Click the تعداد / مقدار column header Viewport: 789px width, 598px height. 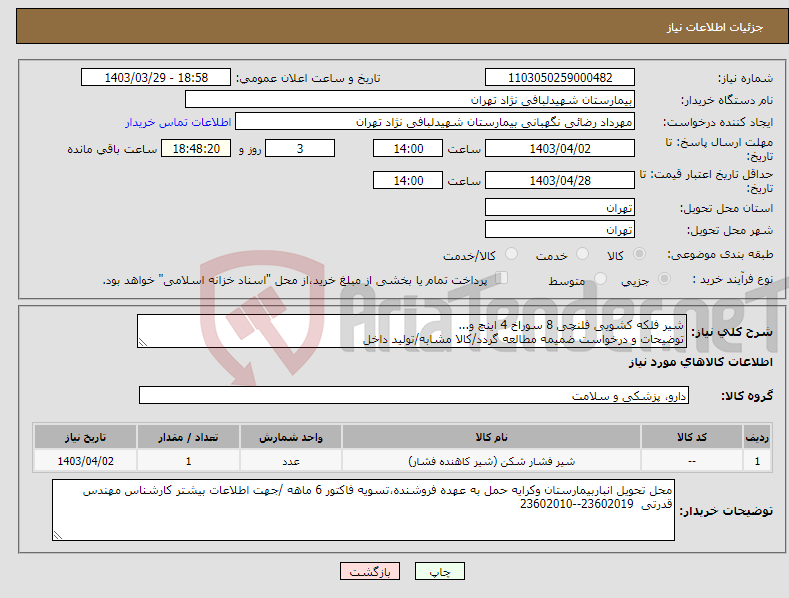point(188,437)
